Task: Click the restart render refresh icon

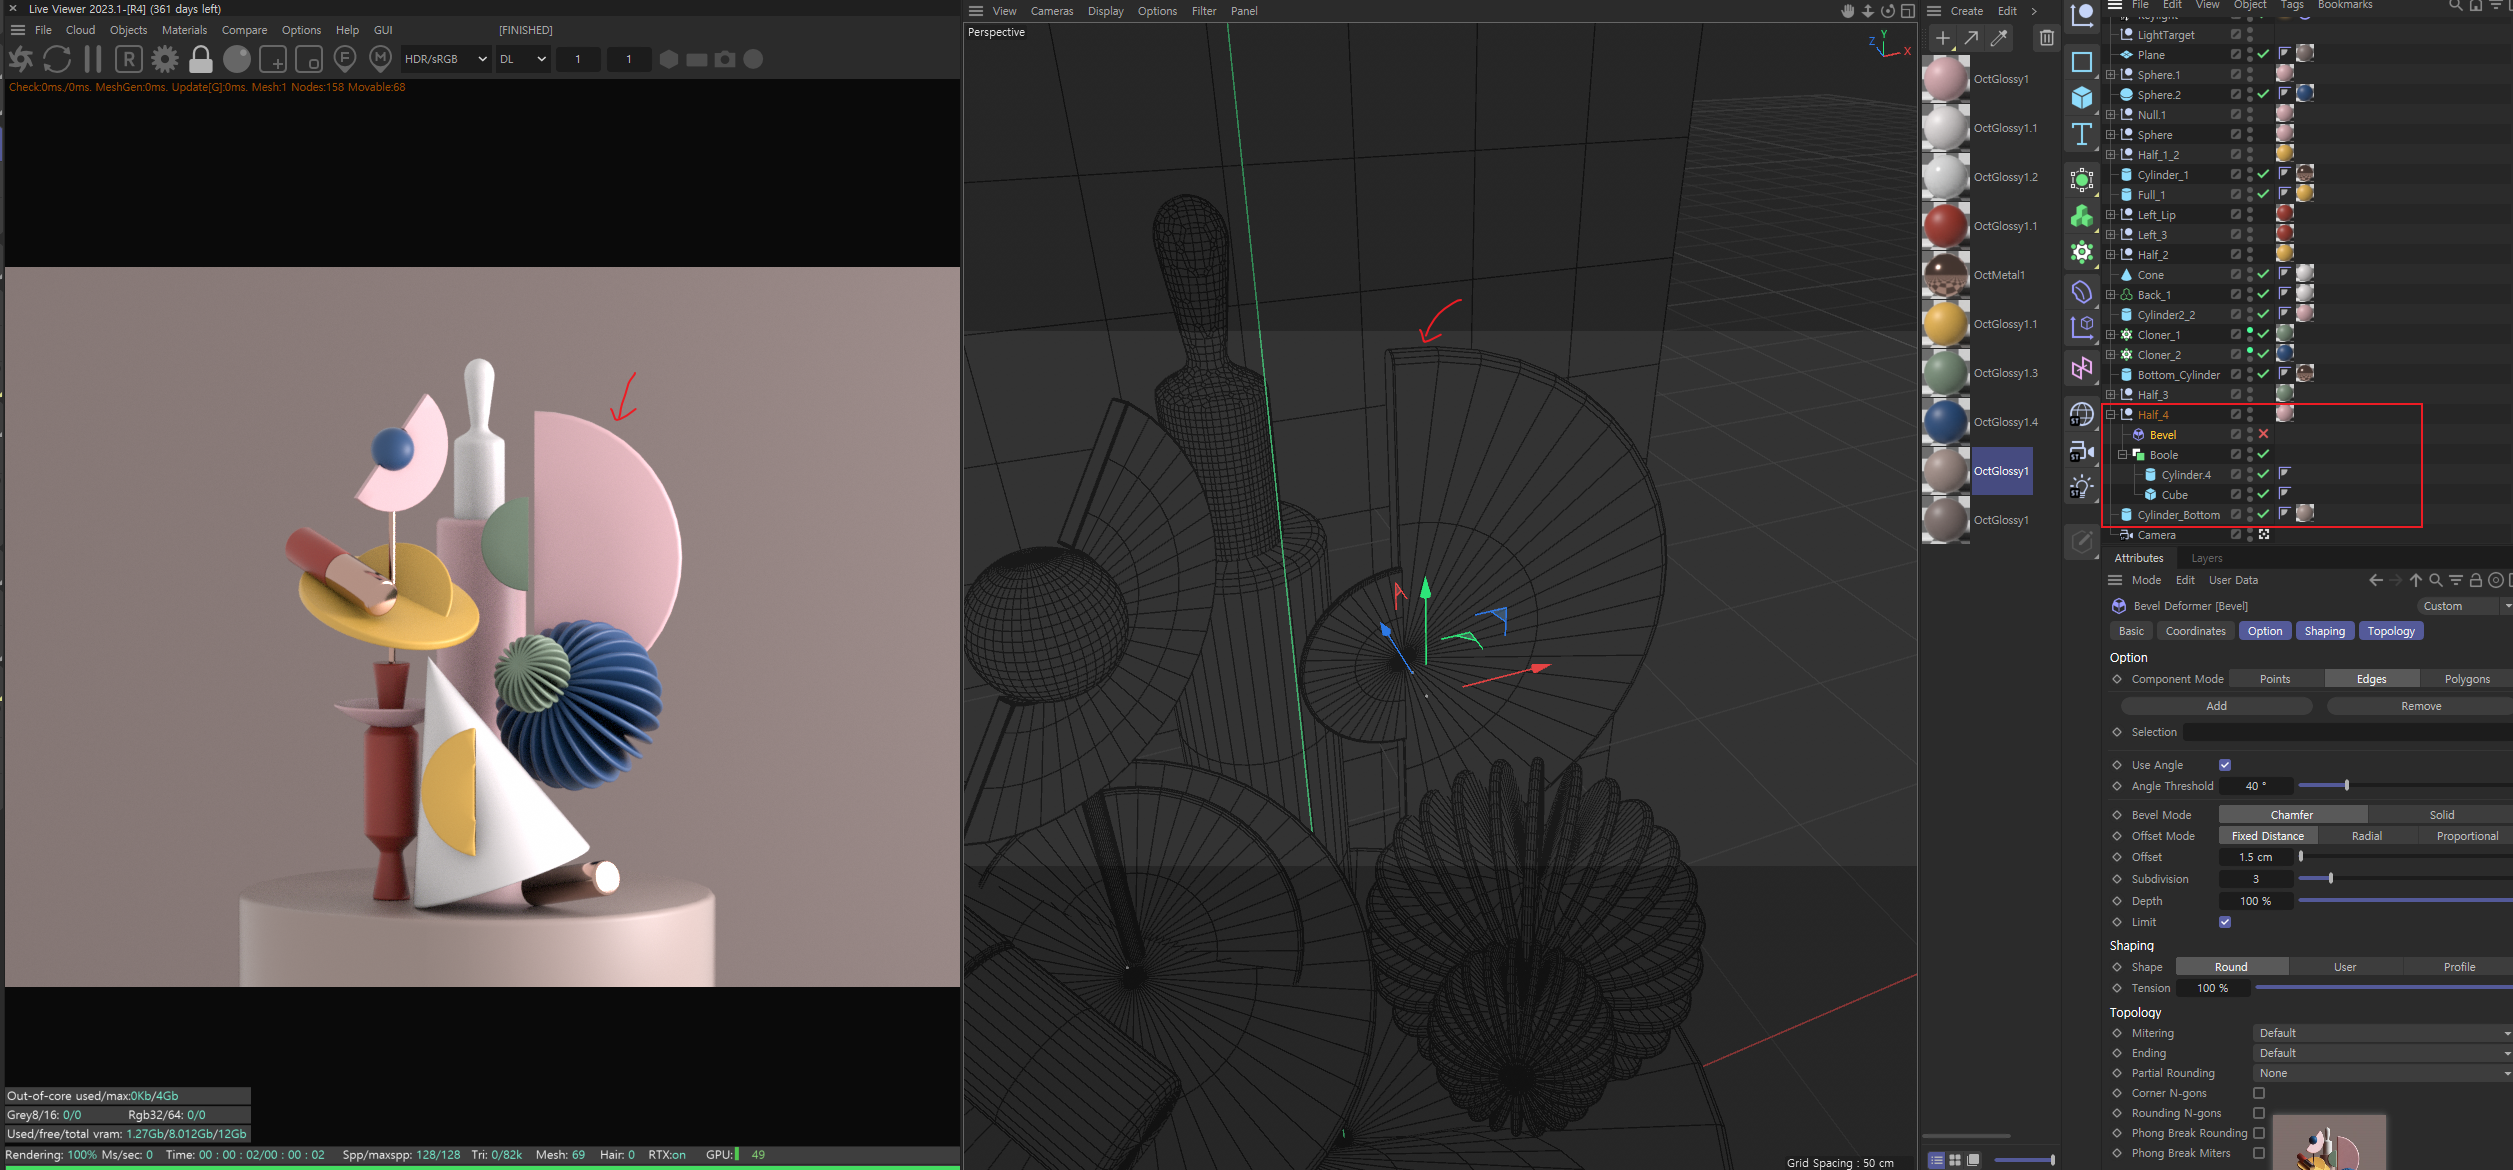Action: point(57,59)
